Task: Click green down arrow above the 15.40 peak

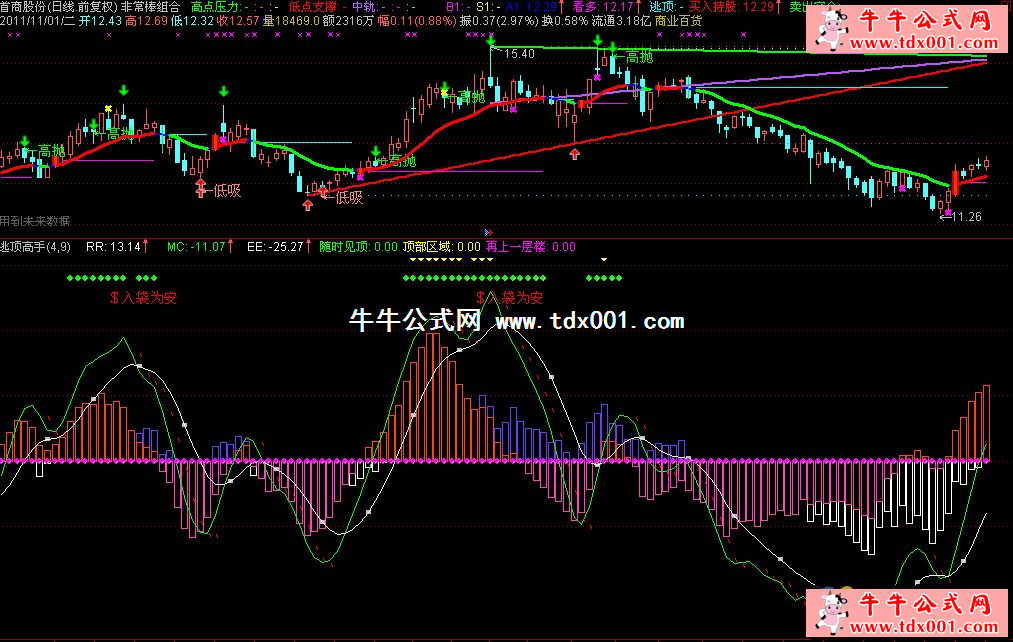Action: tap(490, 42)
